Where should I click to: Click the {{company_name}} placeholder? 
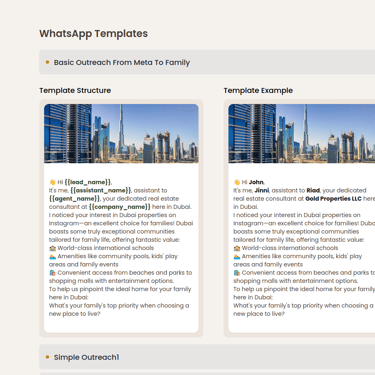click(120, 207)
